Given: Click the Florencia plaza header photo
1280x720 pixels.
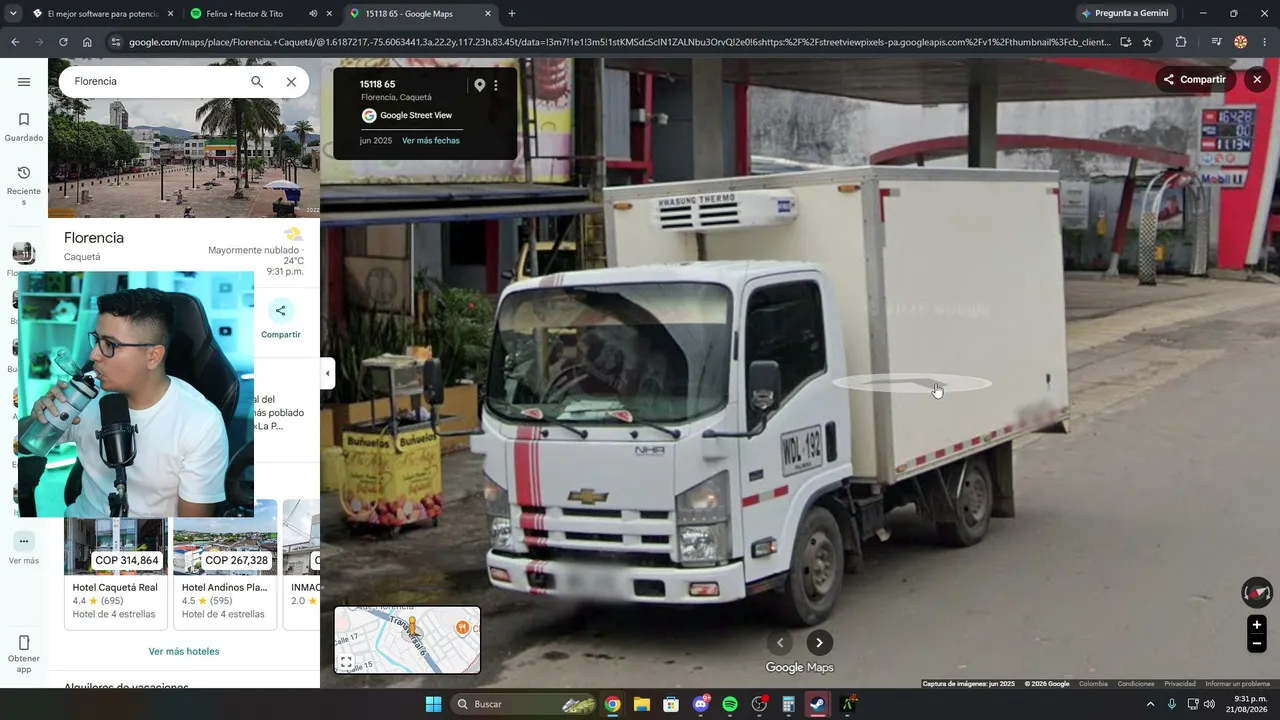Looking at the screenshot, I should 184,158.
